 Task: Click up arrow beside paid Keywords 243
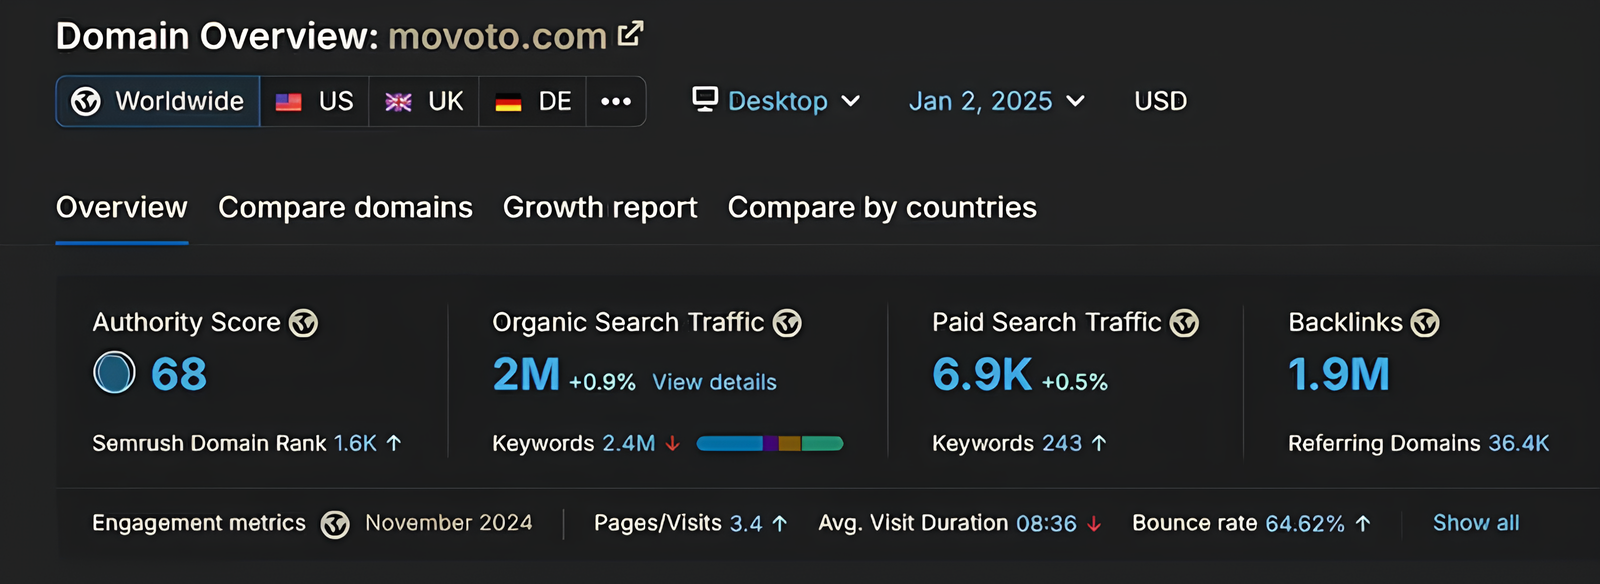1099,443
